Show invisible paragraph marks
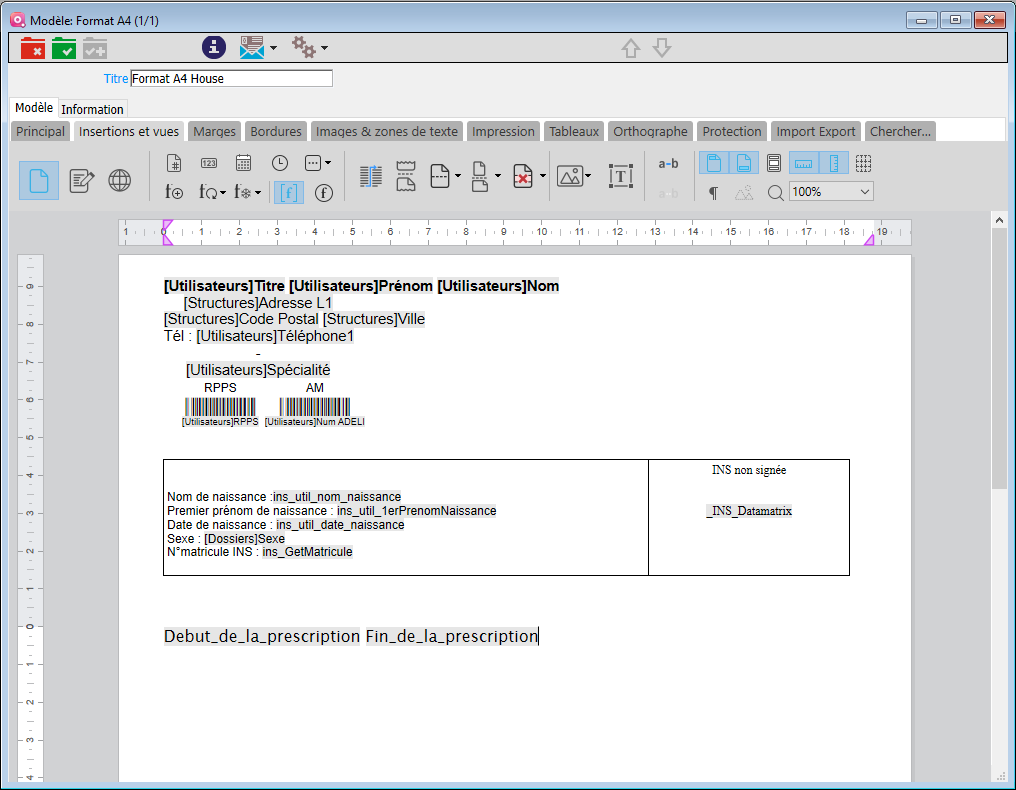Image resolution: width=1016 pixels, height=790 pixels. coord(713,193)
